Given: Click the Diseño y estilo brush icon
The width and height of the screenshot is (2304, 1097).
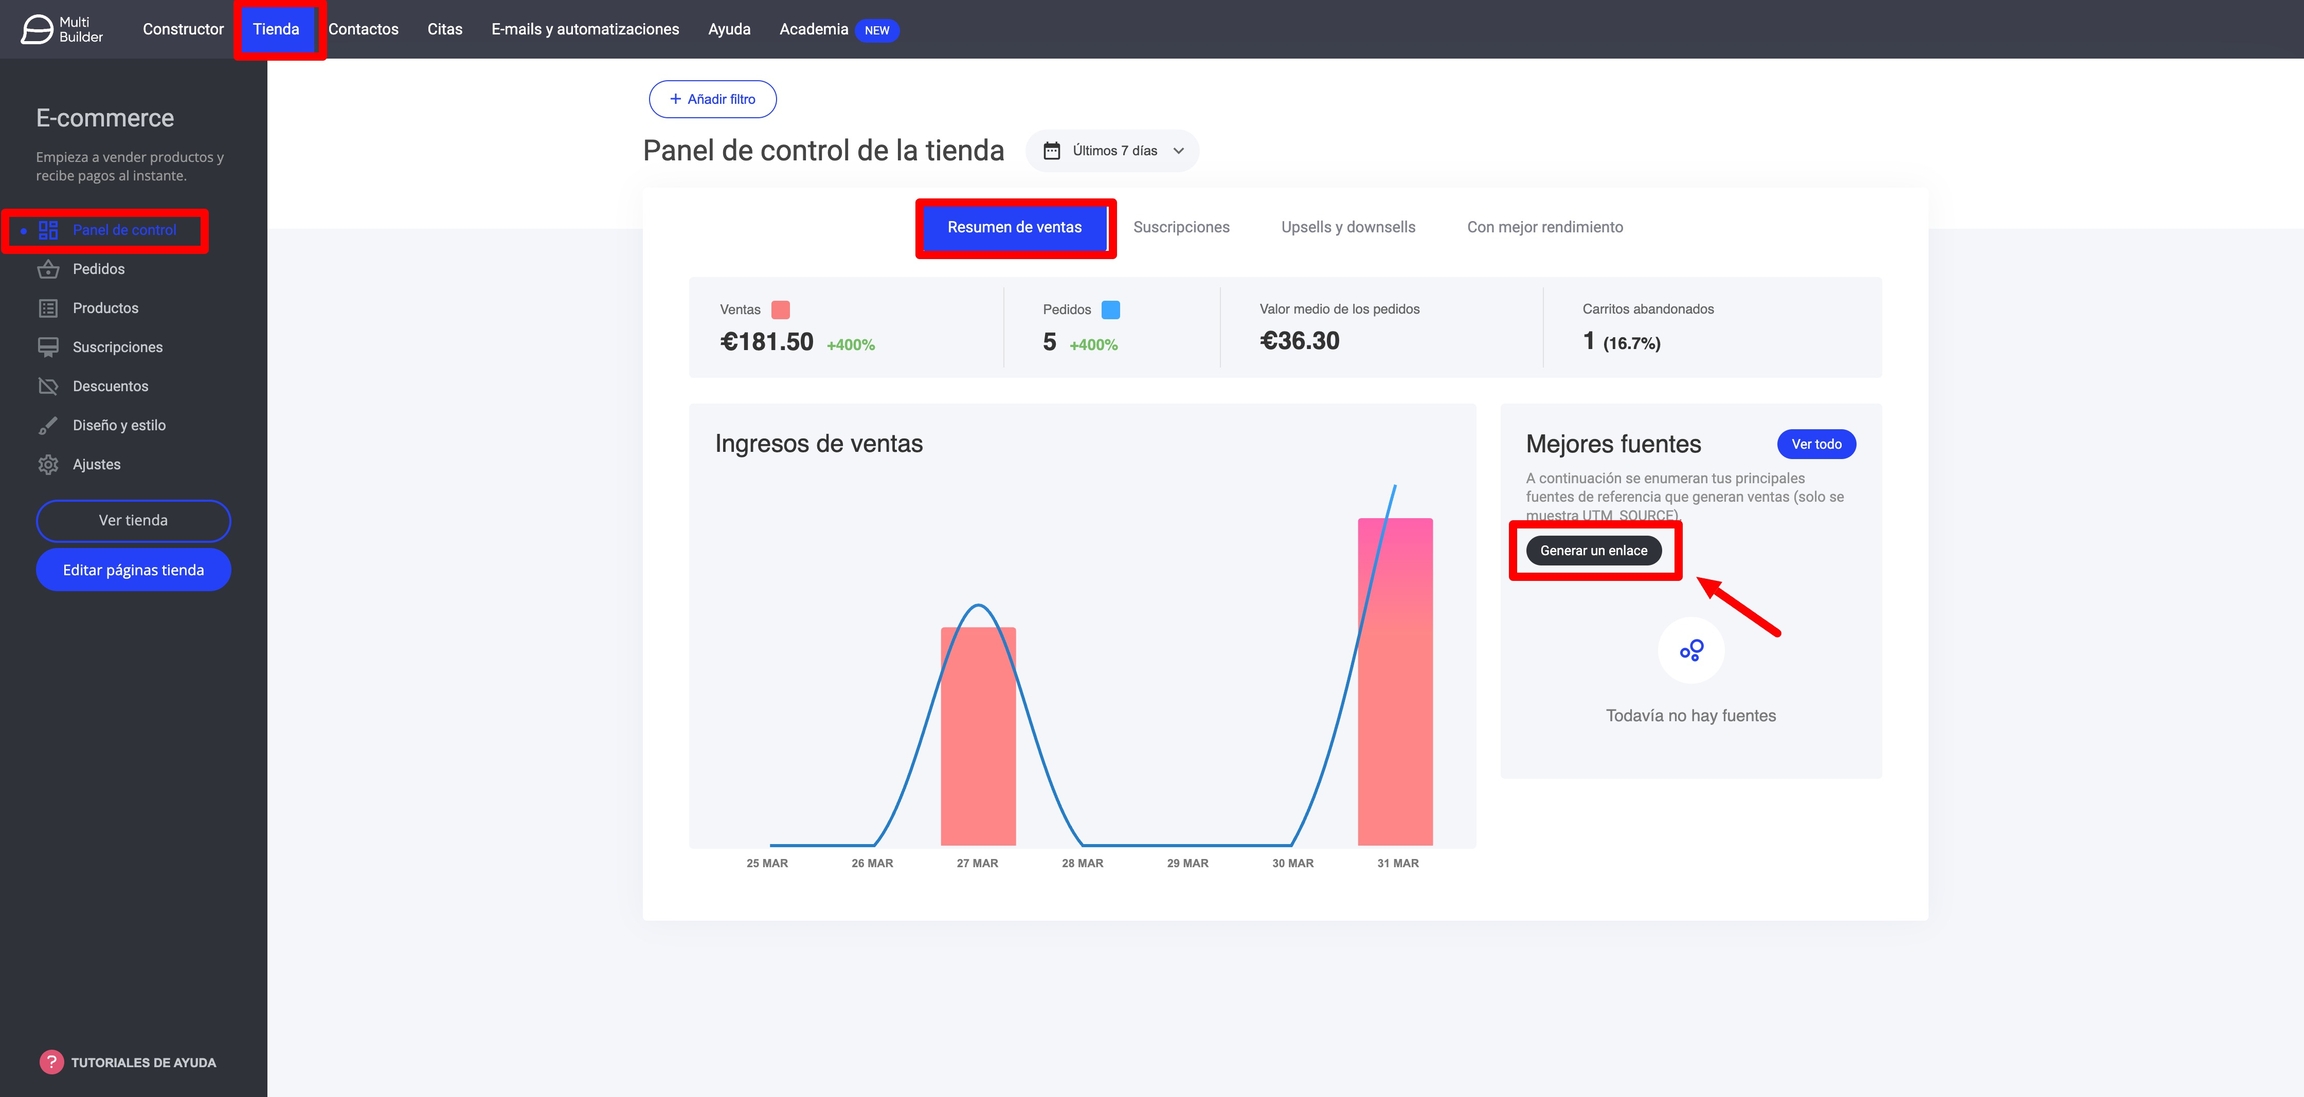Looking at the screenshot, I should click(48, 425).
